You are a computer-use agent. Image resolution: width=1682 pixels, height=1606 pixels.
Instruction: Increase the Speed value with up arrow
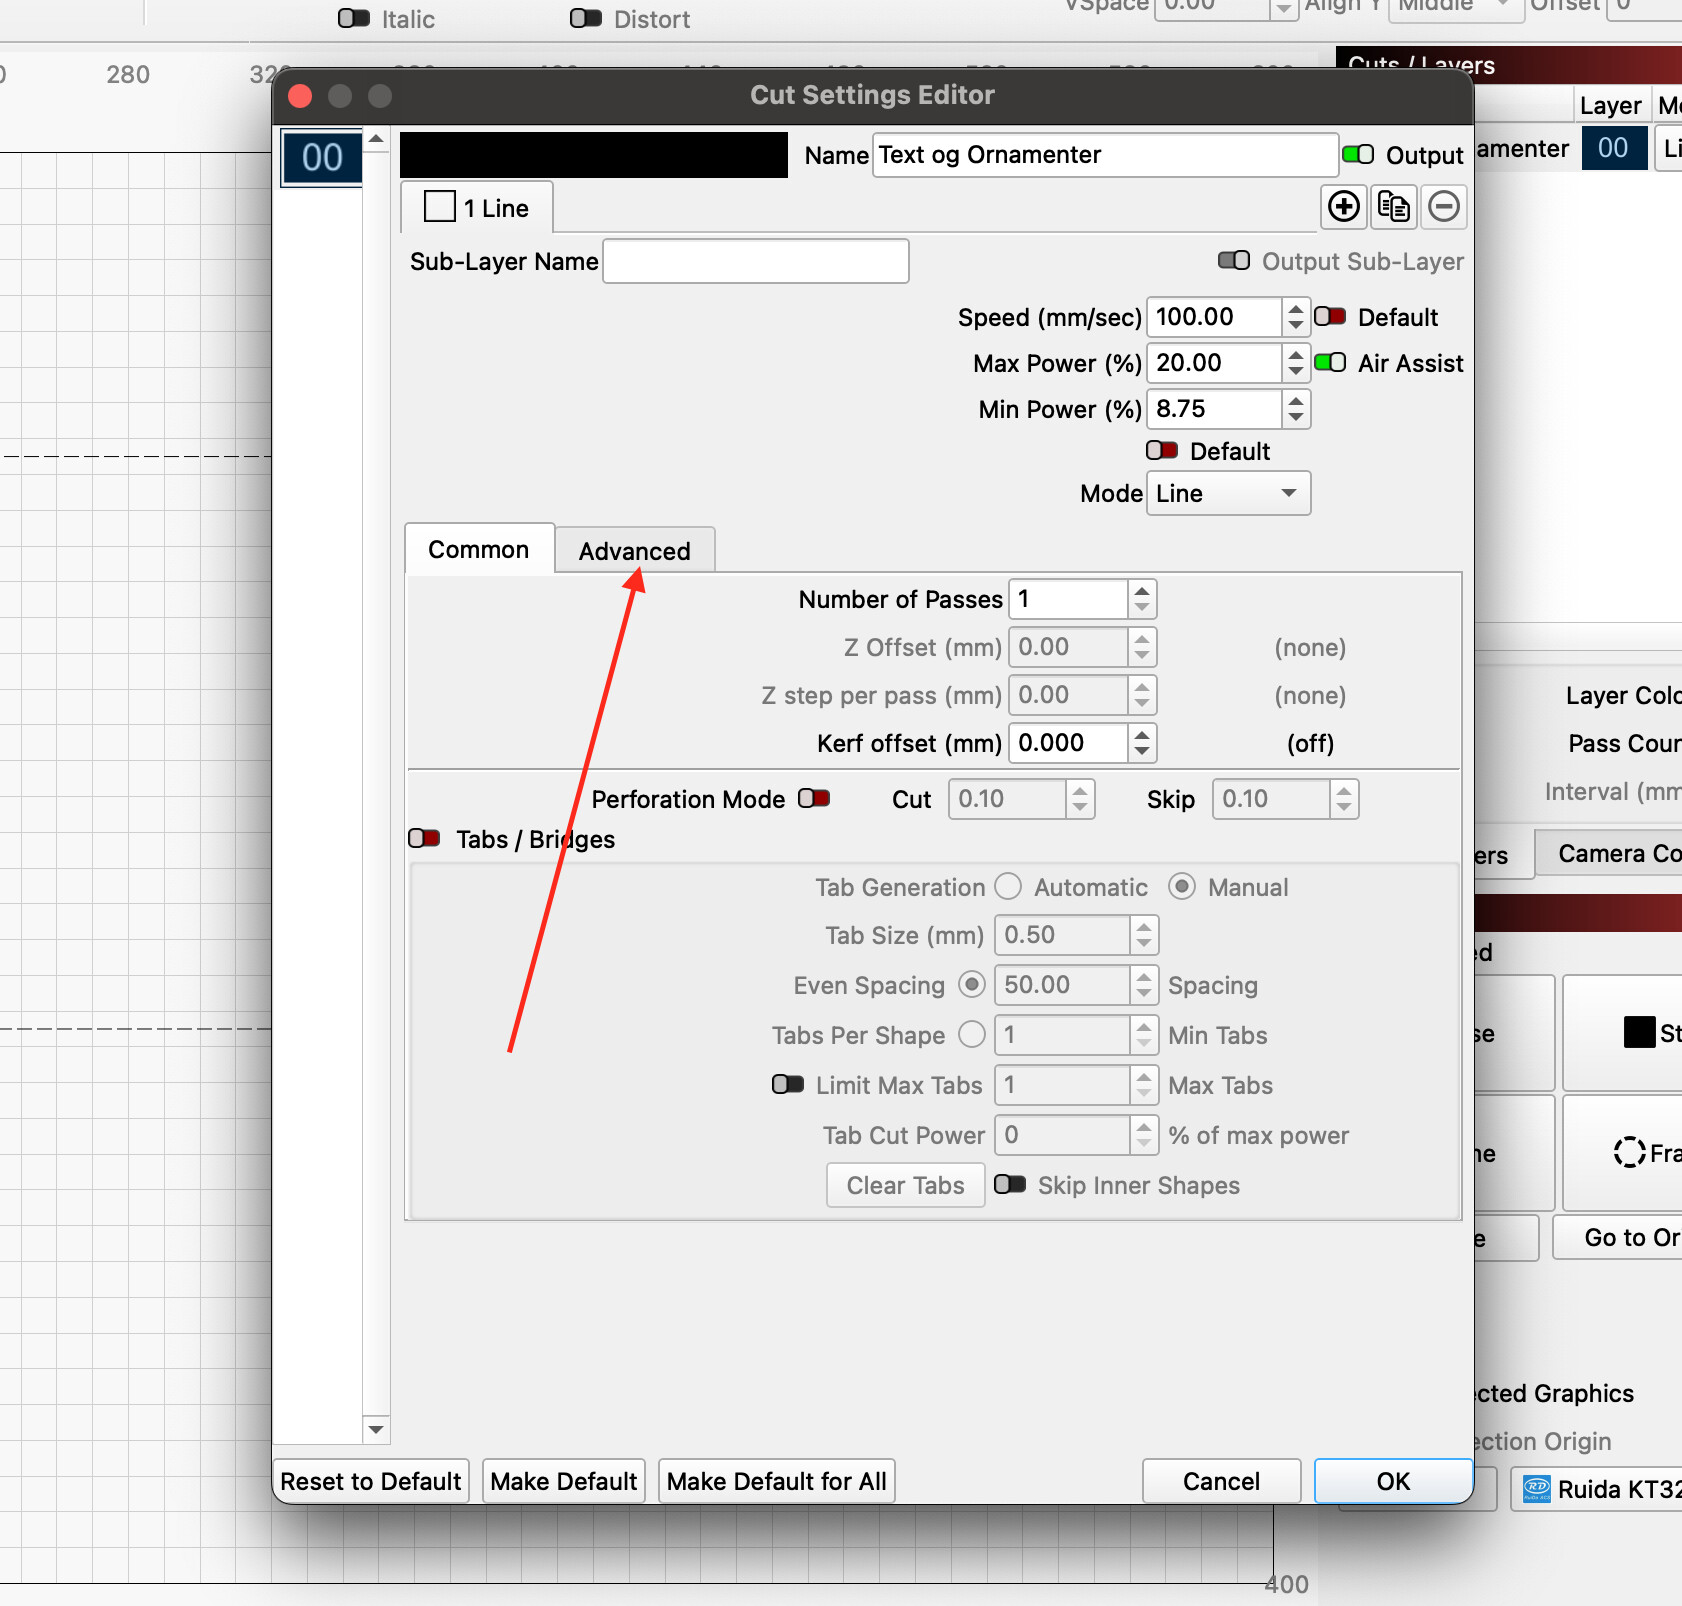1296,309
